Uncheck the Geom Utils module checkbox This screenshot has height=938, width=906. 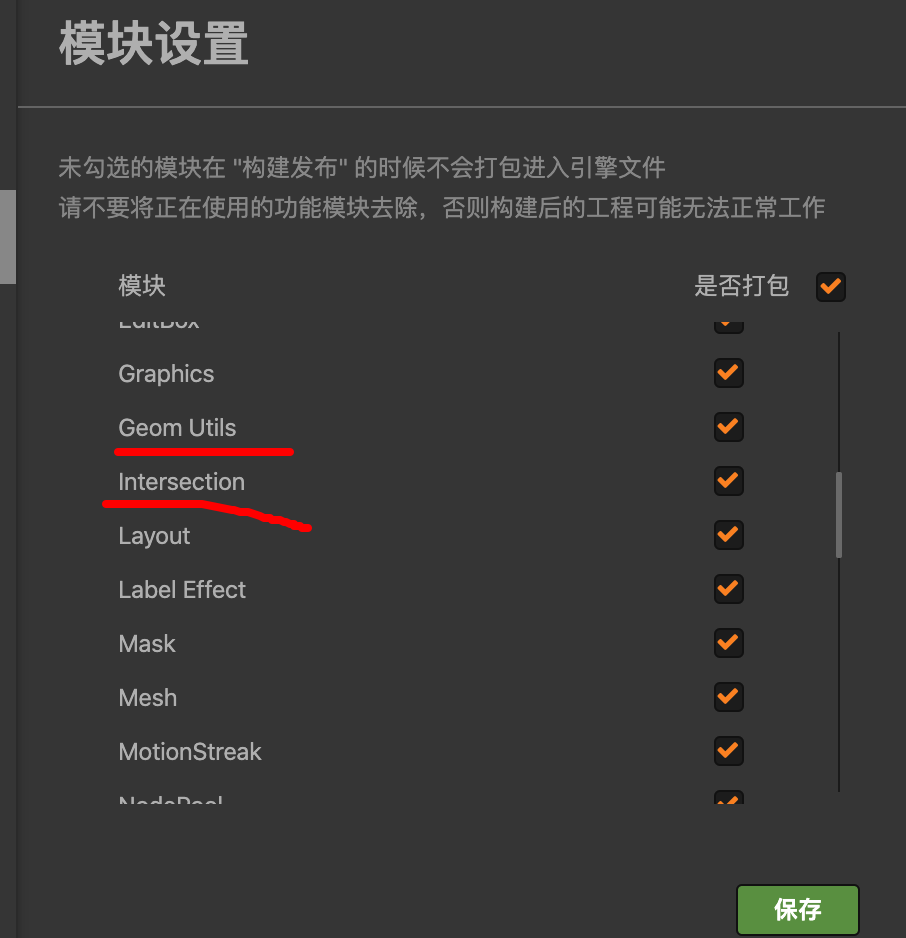tap(728, 427)
